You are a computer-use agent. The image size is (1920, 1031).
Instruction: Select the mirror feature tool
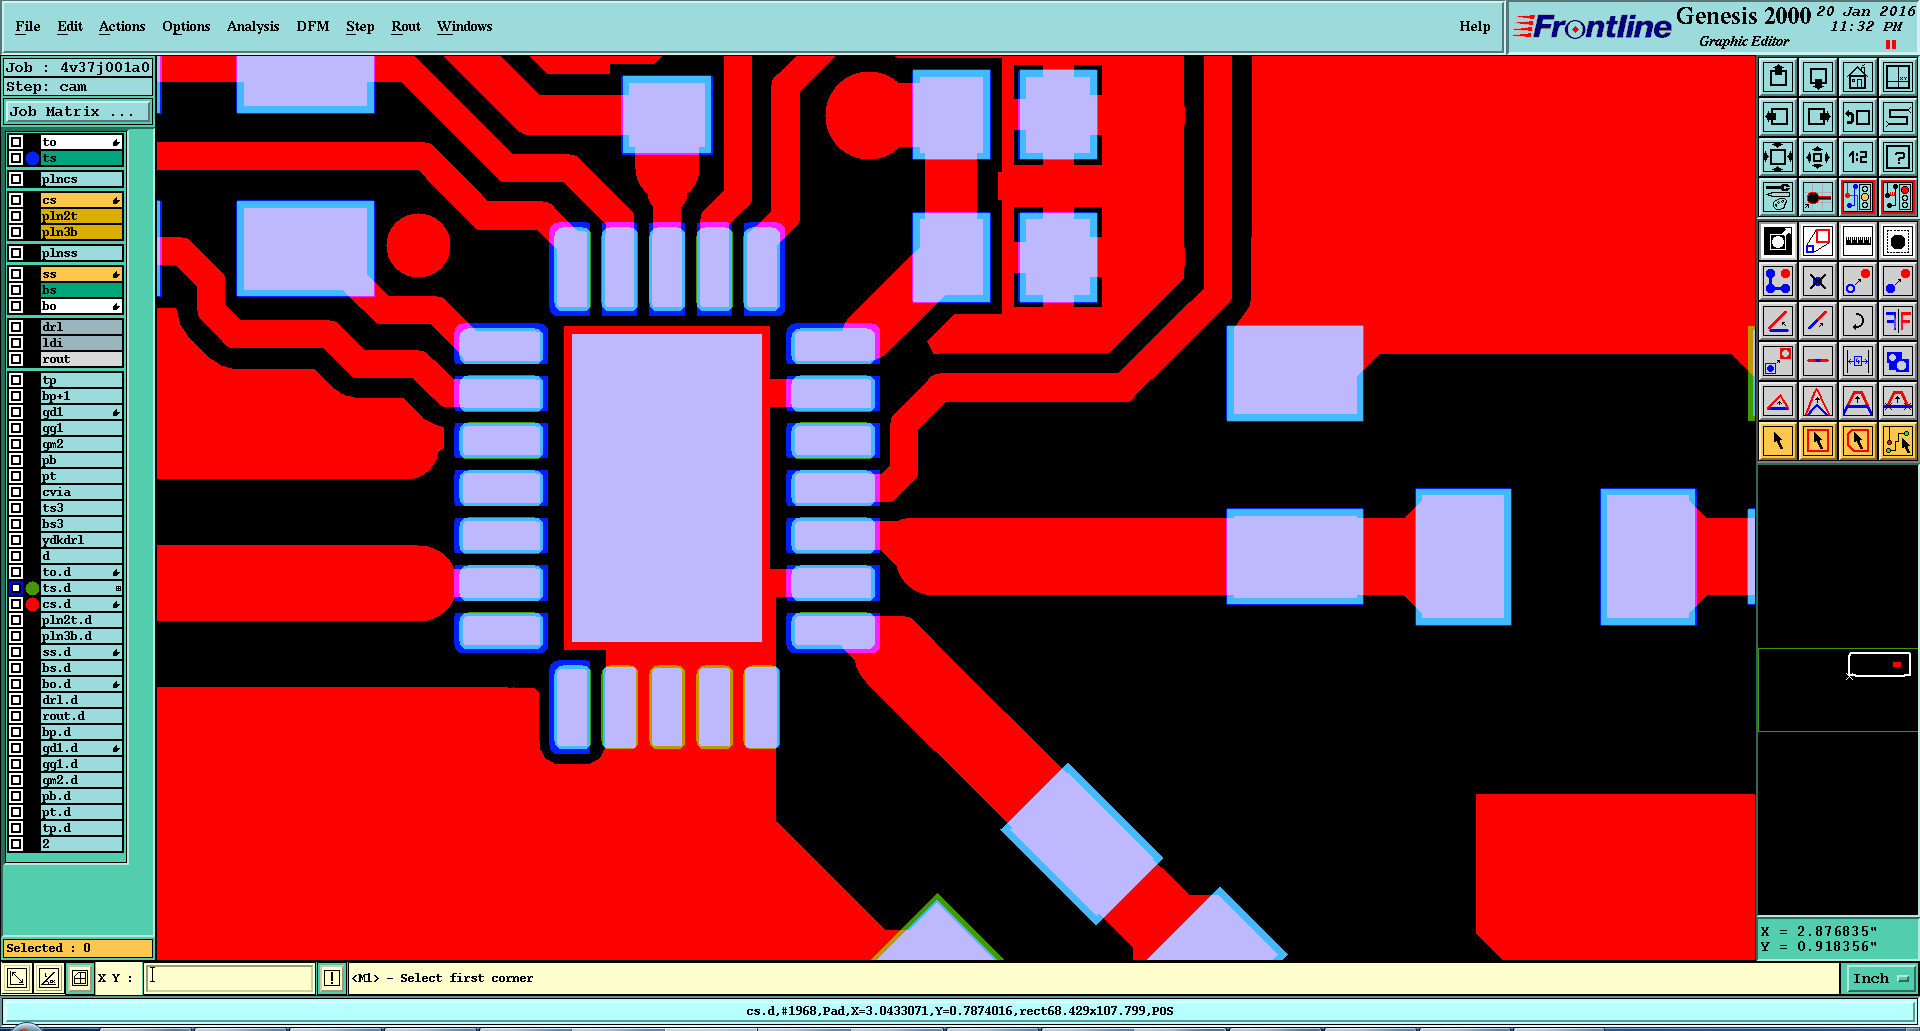[x=1897, y=321]
